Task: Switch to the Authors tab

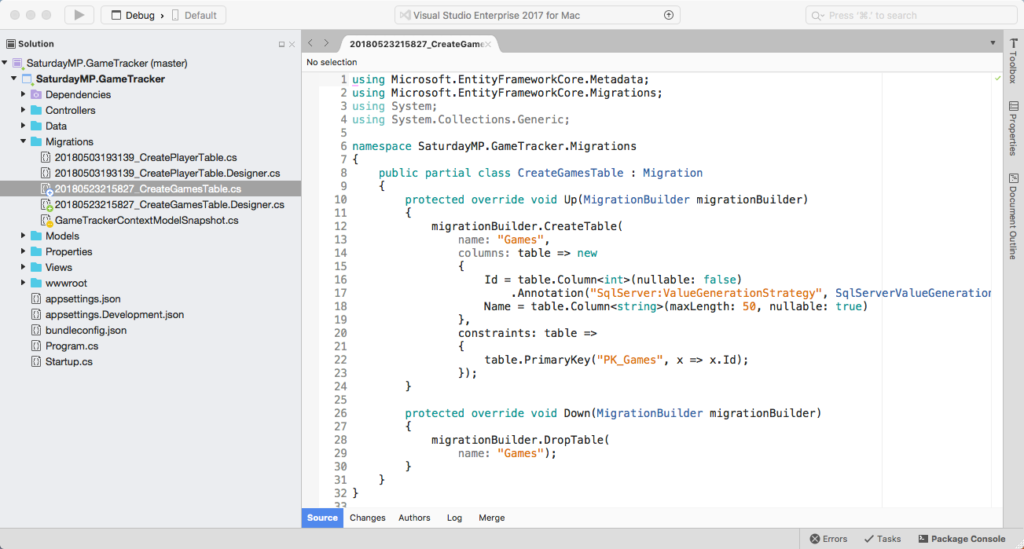Action: click(414, 518)
